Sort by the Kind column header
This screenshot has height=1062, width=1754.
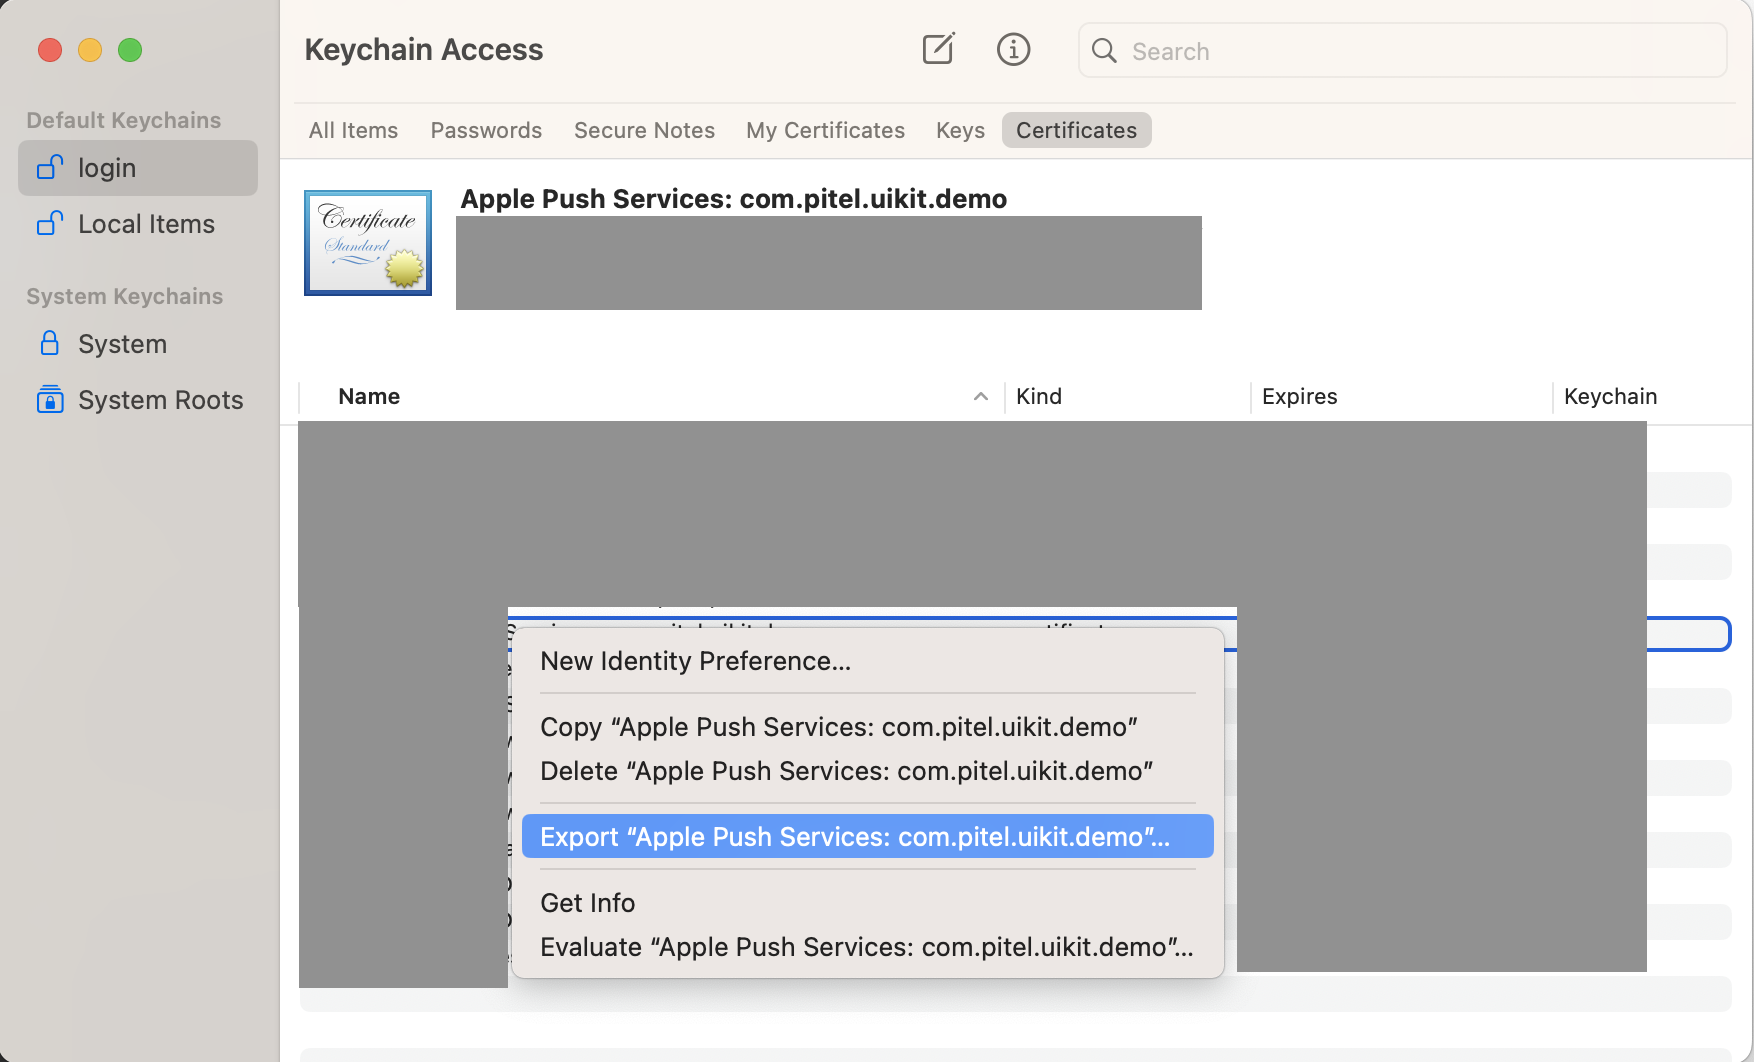coord(1039,396)
